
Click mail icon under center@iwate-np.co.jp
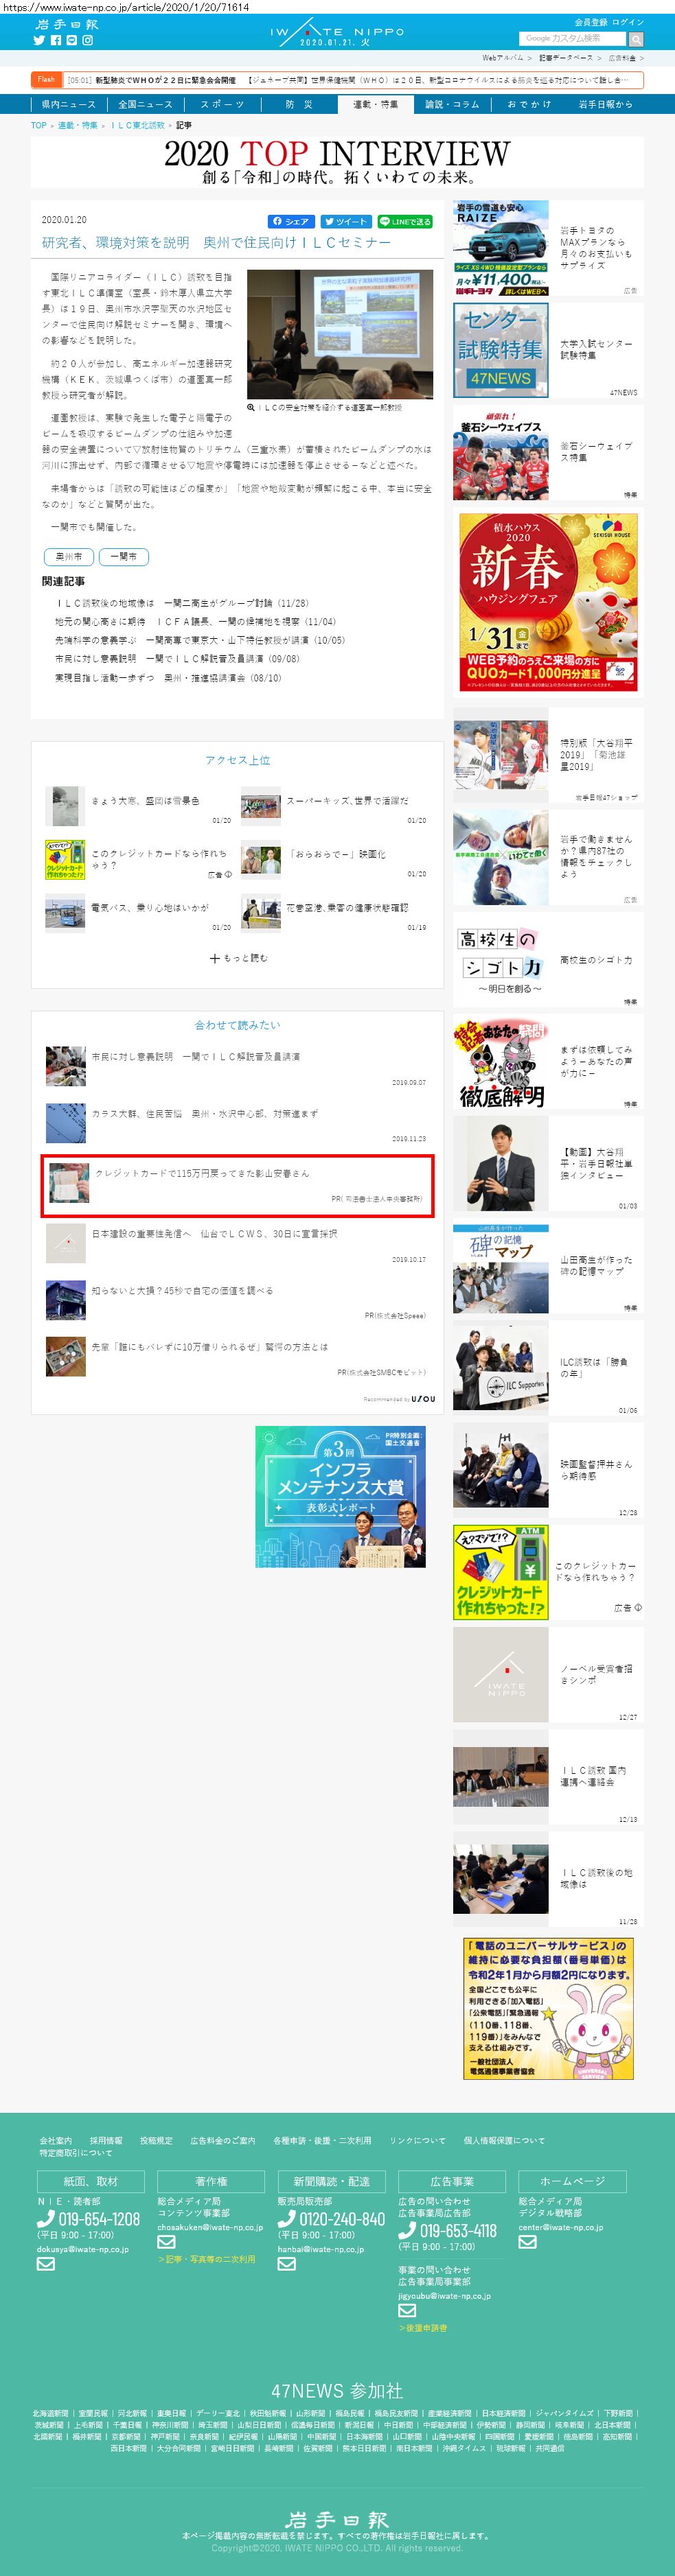point(527,2242)
